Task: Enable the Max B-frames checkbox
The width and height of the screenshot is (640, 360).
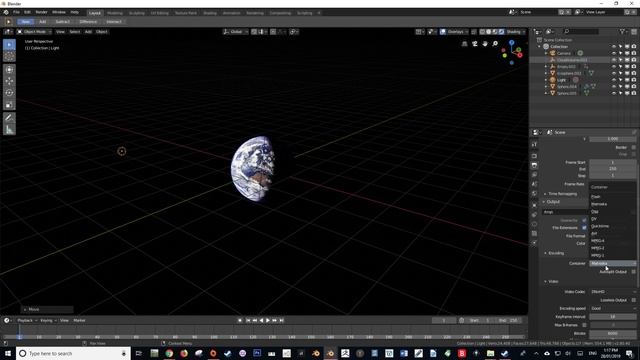Action: click(584, 325)
